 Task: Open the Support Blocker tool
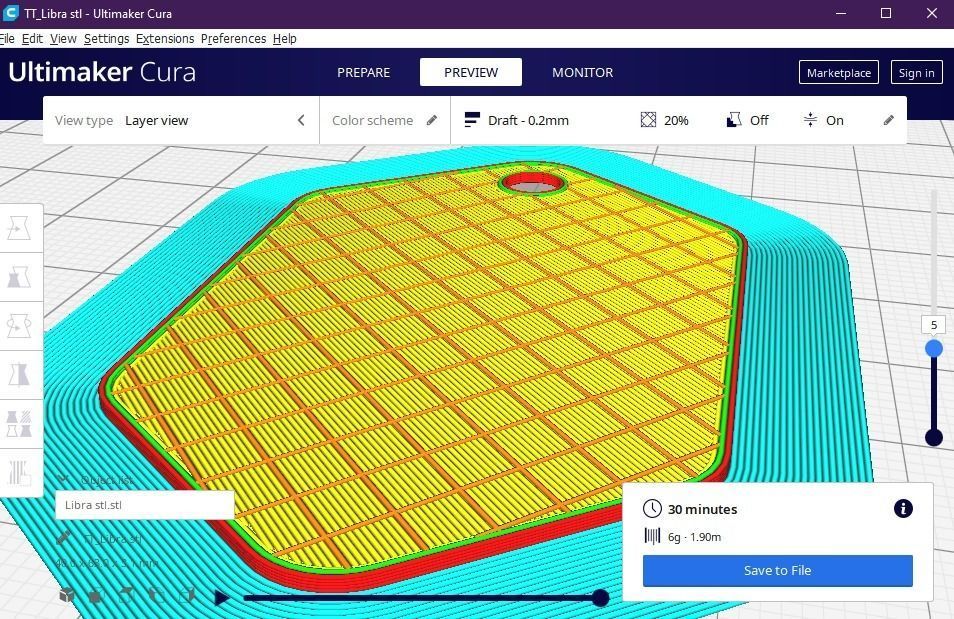point(19,473)
